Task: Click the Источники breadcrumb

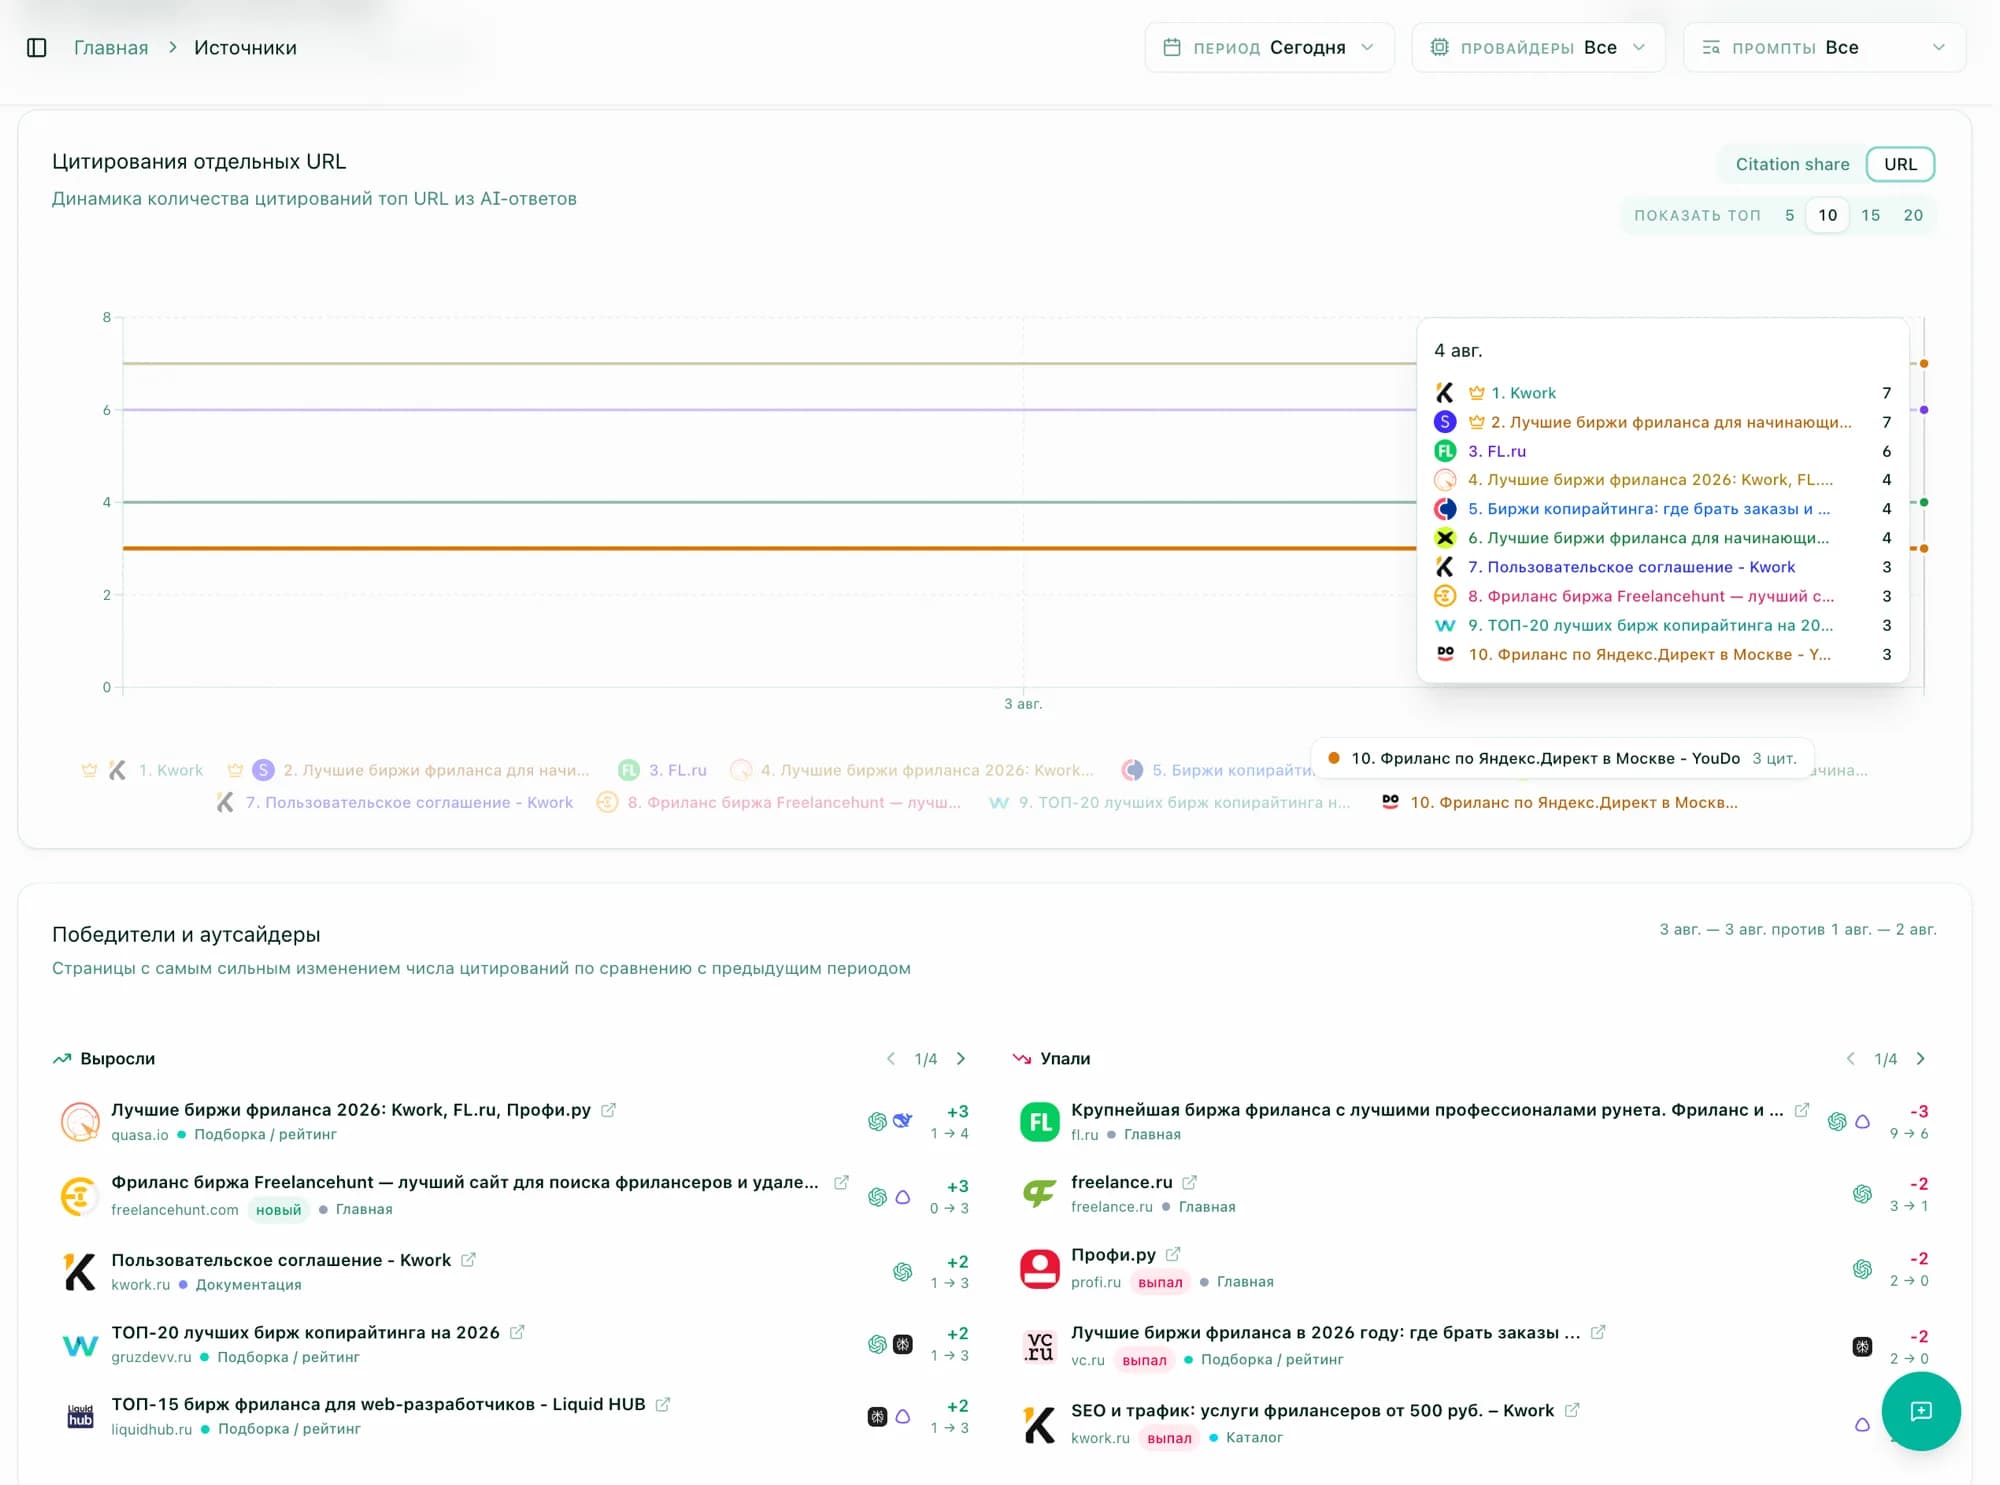Action: tap(245, 48)
